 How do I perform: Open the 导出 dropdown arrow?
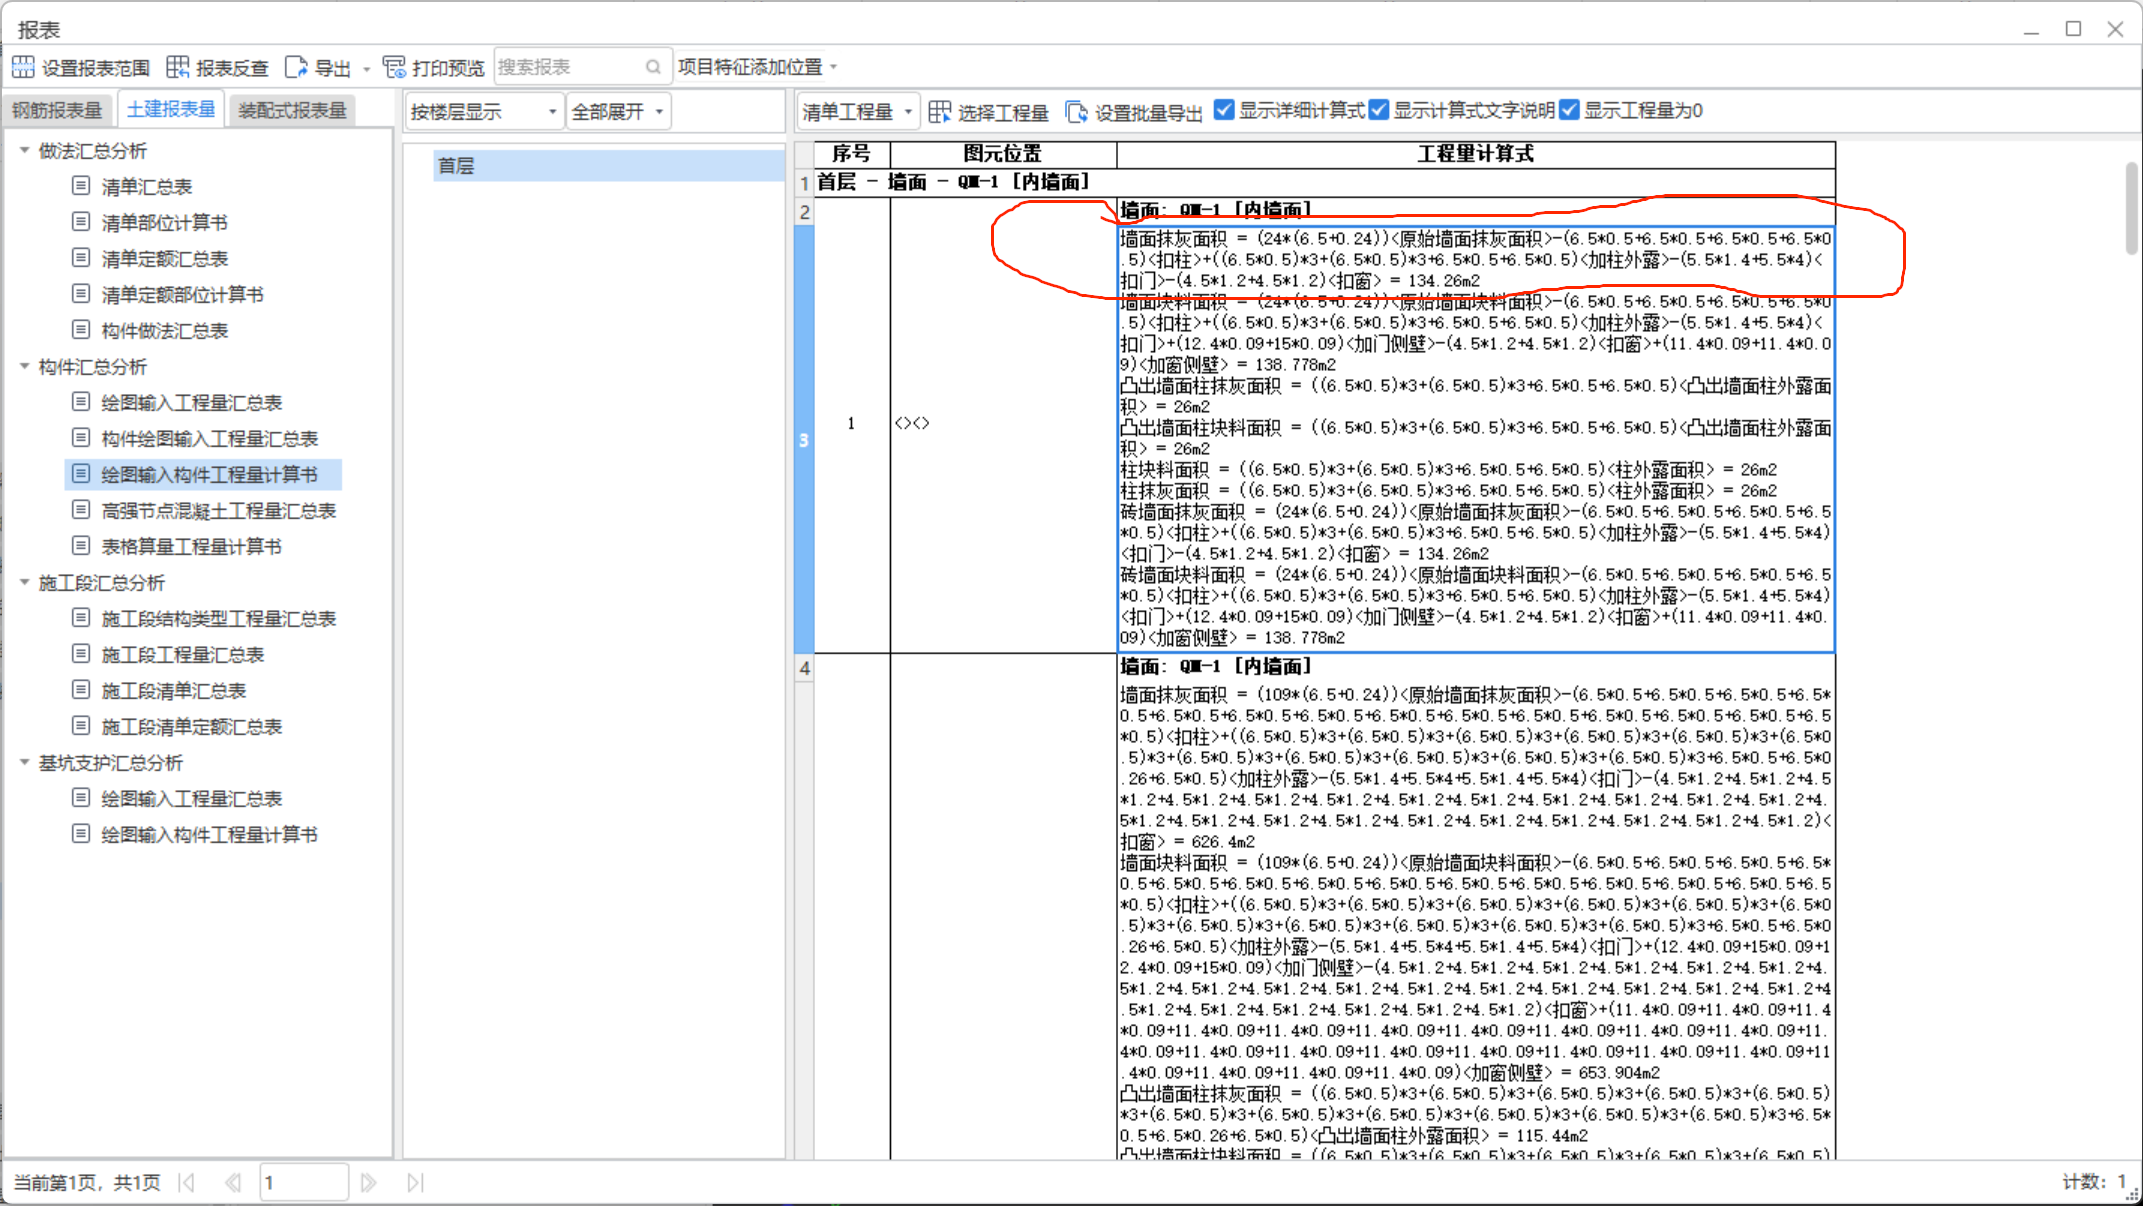(x=366, y=69)
